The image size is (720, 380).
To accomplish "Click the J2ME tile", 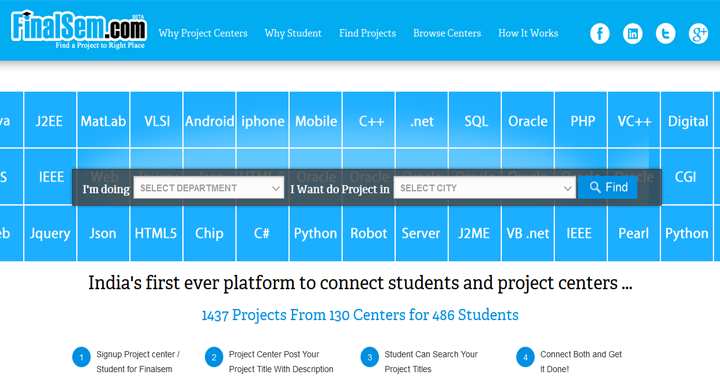I will click(475, 233).
